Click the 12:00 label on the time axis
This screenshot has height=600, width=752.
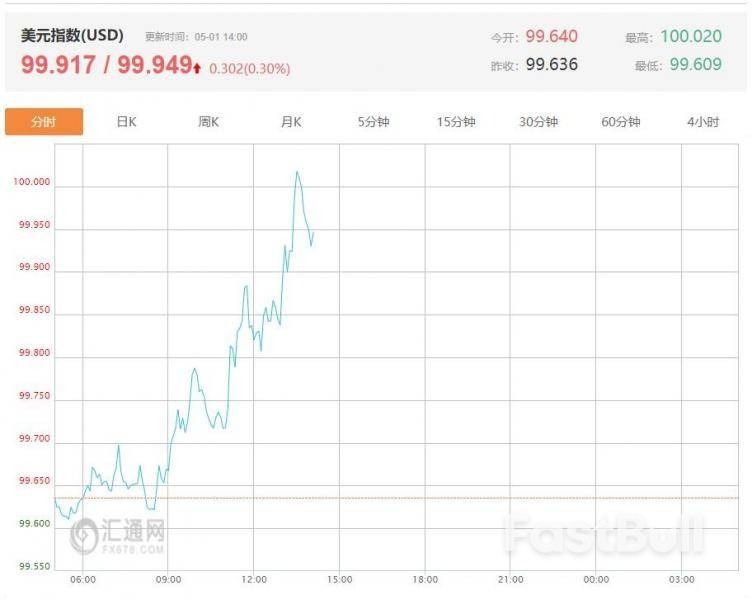[254, 580]
